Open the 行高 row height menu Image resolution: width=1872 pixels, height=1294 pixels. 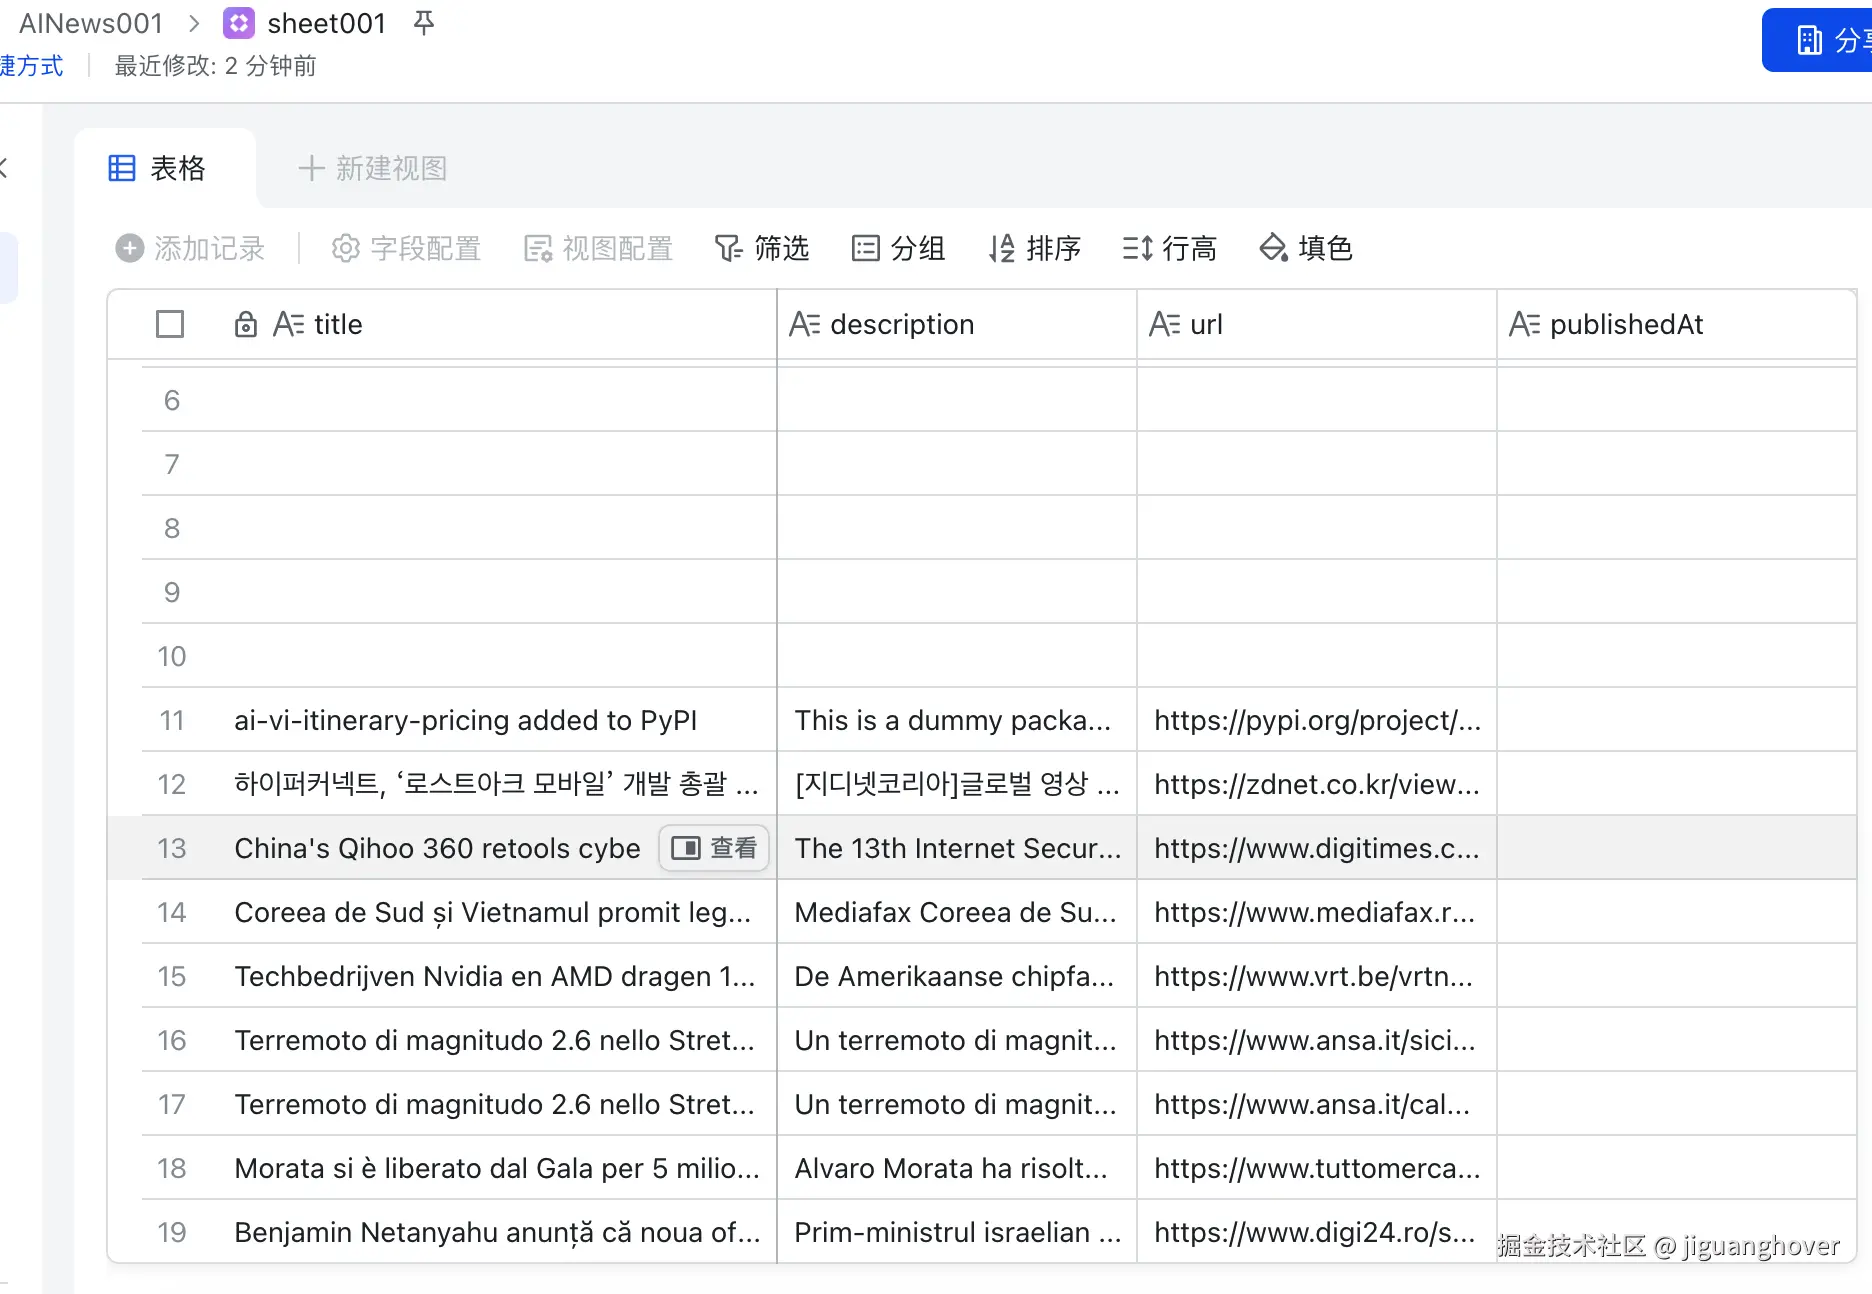click(x=1169, y=248)
